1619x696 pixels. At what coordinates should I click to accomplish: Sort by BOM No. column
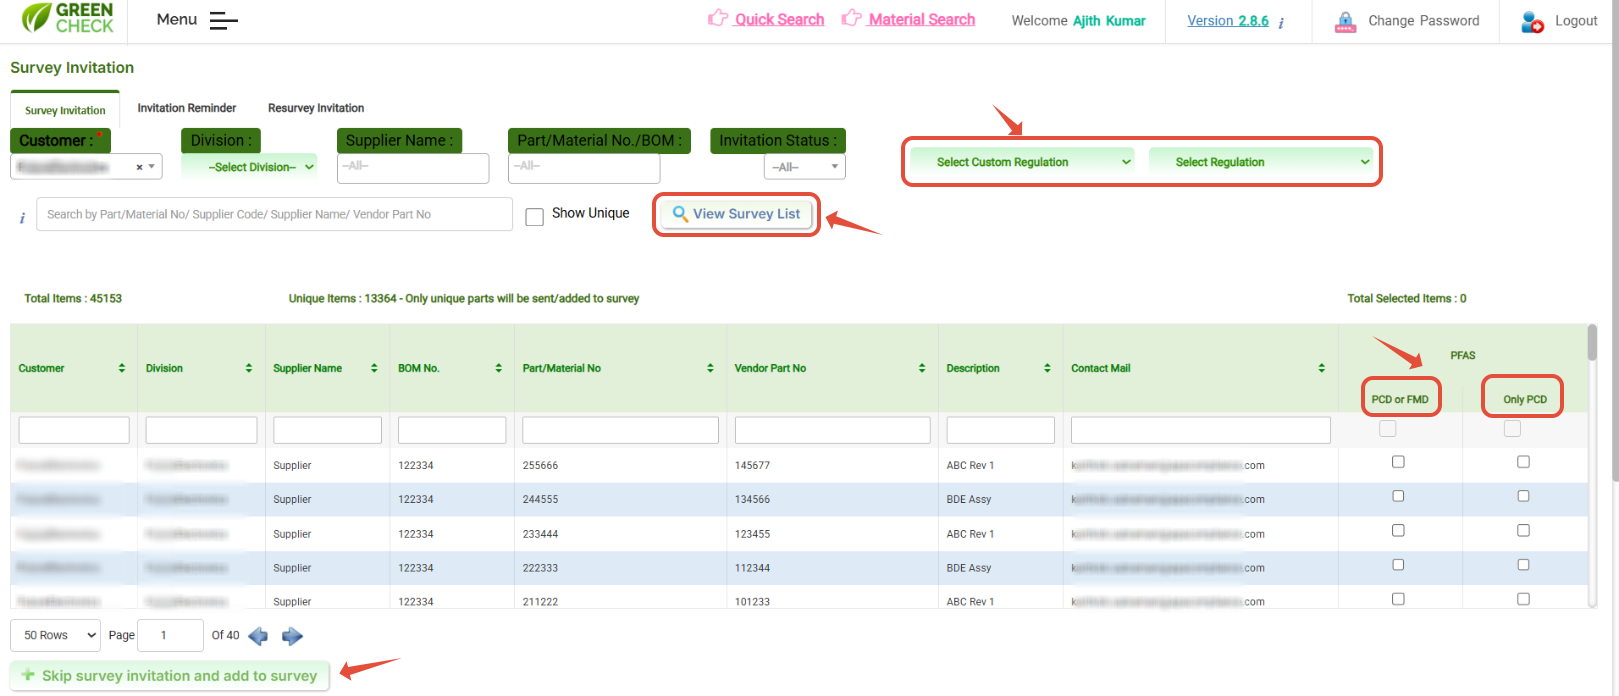pos(498,368)
